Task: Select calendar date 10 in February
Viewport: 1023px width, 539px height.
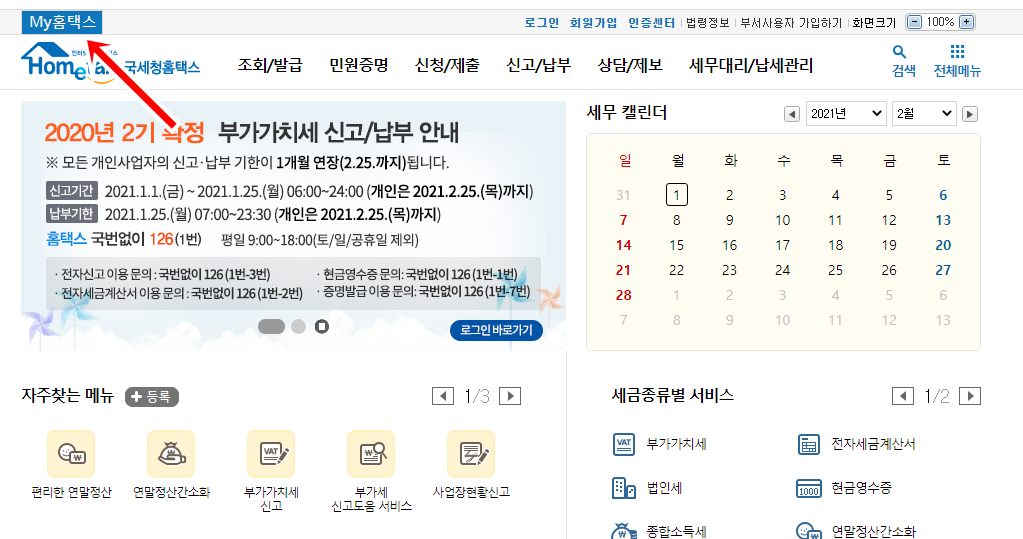Action: tap(783, 221)
